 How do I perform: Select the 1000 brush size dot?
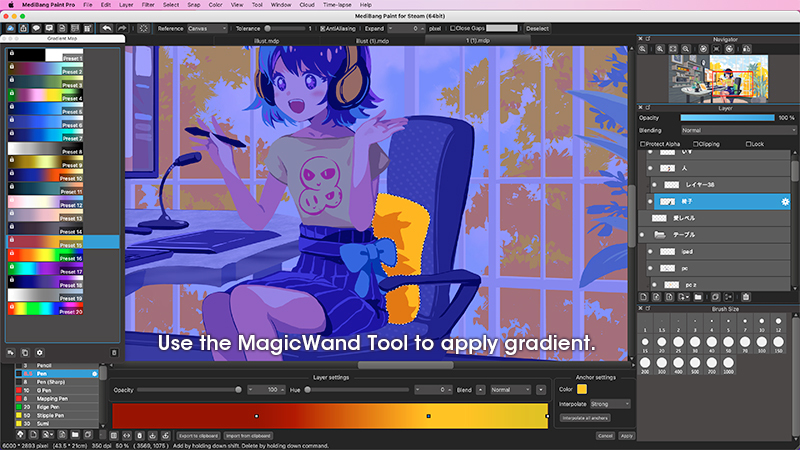[728, 363]
